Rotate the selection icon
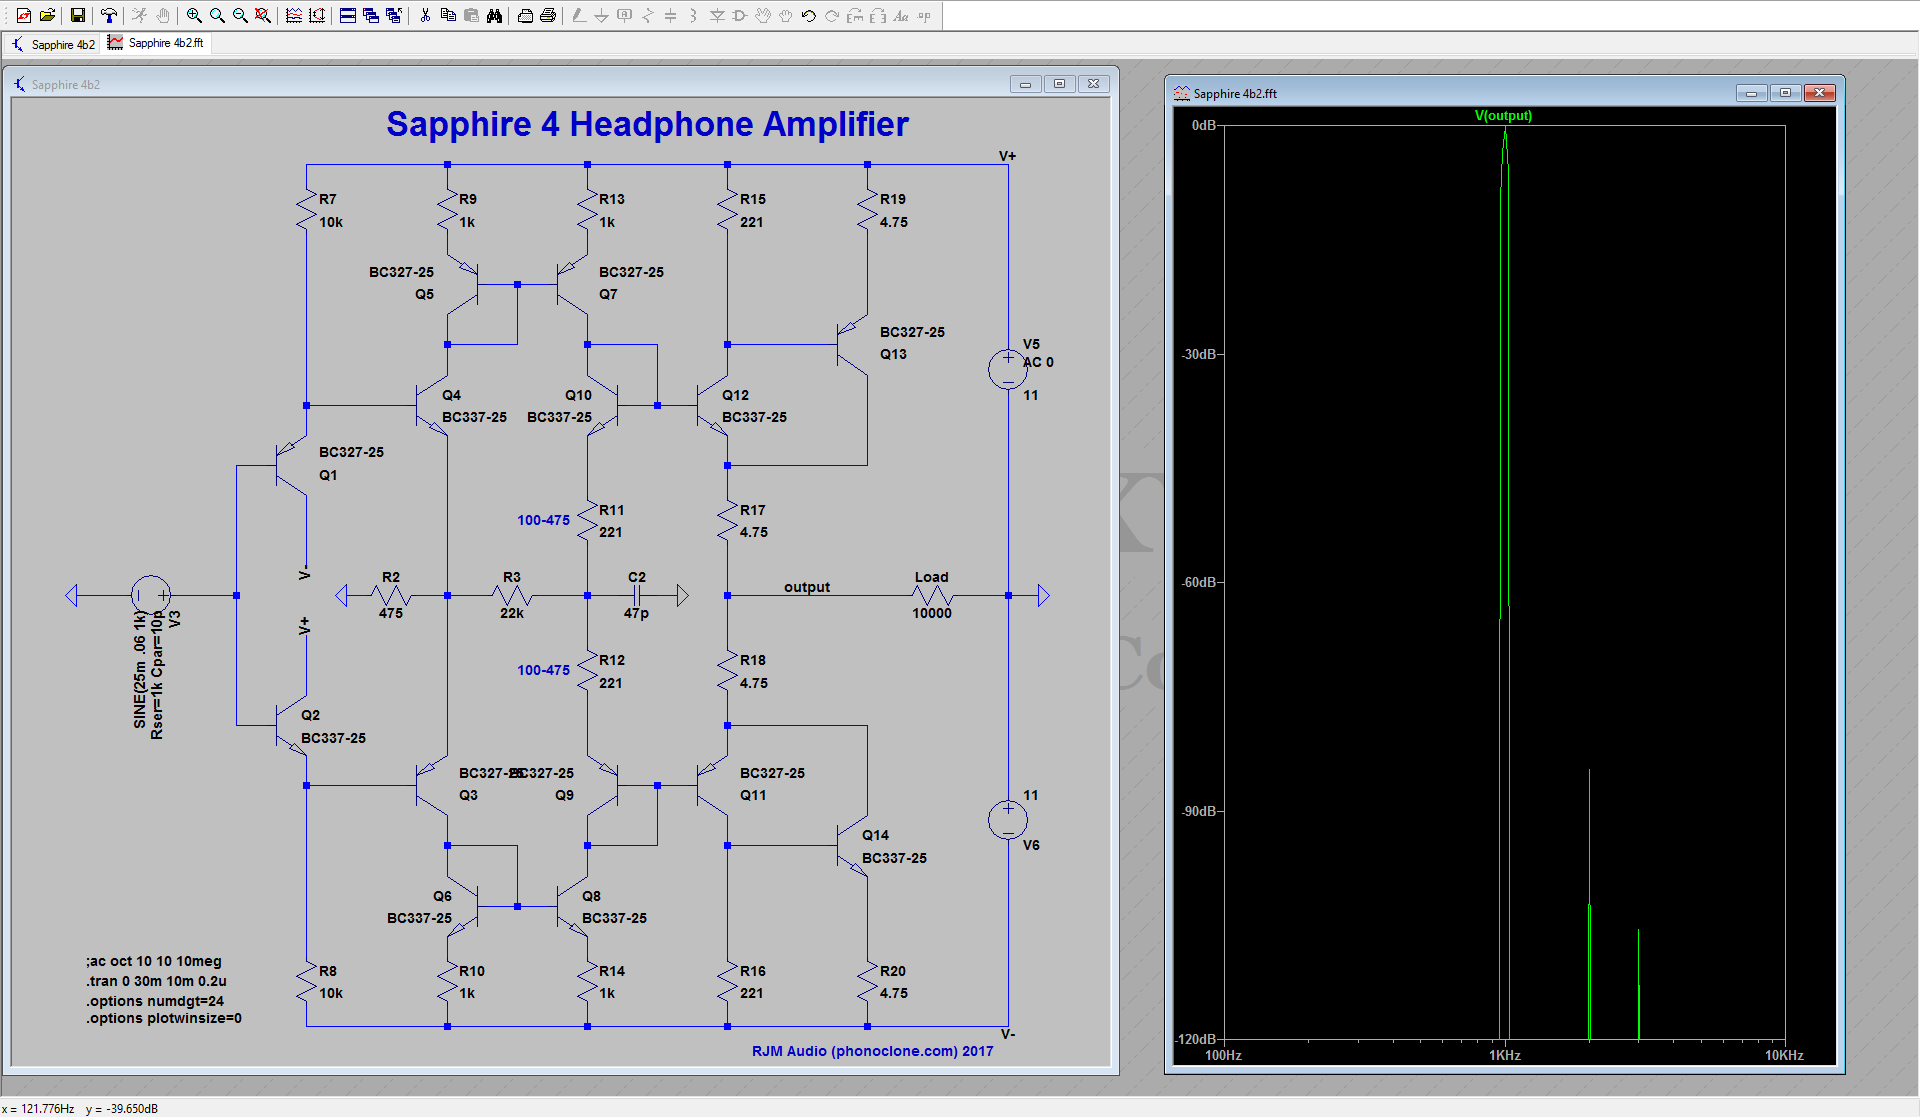The height and width of the screenshot is (1117, 1920). (x=855, y=15)
